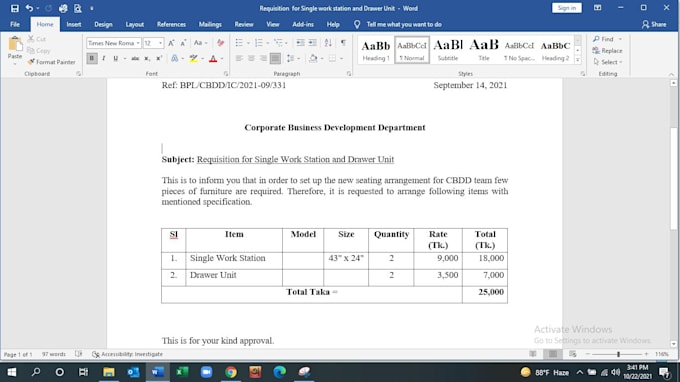
Task: Cut the selected text
Action: (37, 39)
